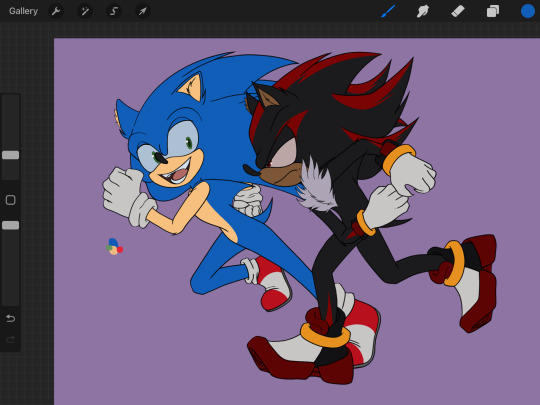The height and width of the screenshot is (405, 540).
Task: Open the Actions wrench menu
Action: 56,11
